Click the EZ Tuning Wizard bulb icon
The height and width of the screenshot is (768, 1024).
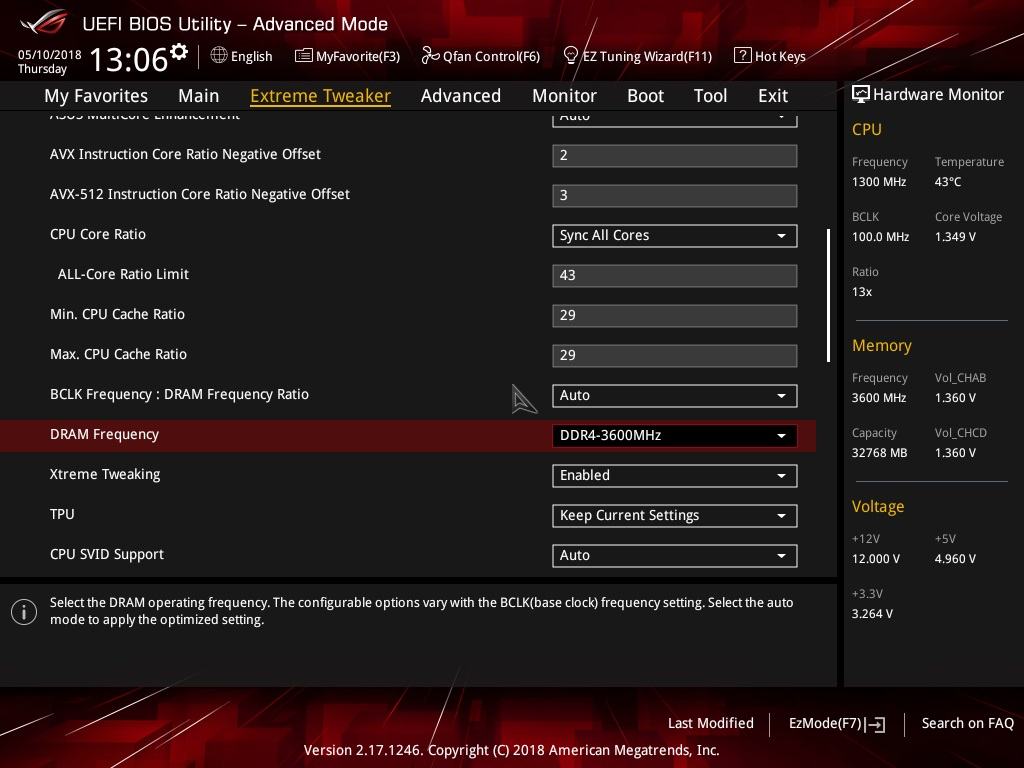point(571,56)
